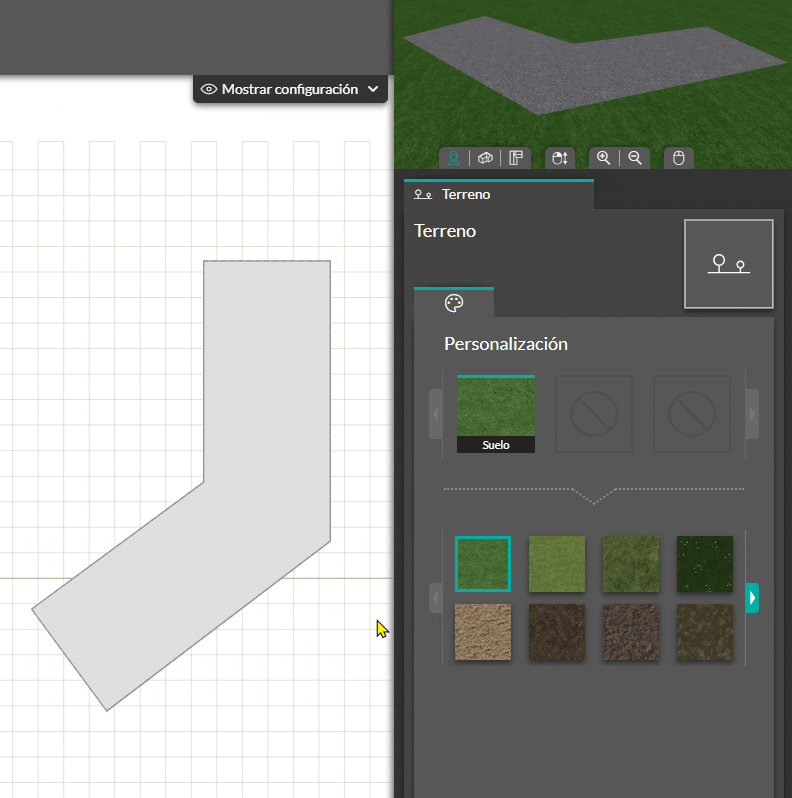The width and height of the screenshot is (792, 798).
Task: Expand the Mostrar configuración dropdown chevron
Action: (x=373, y=89)
